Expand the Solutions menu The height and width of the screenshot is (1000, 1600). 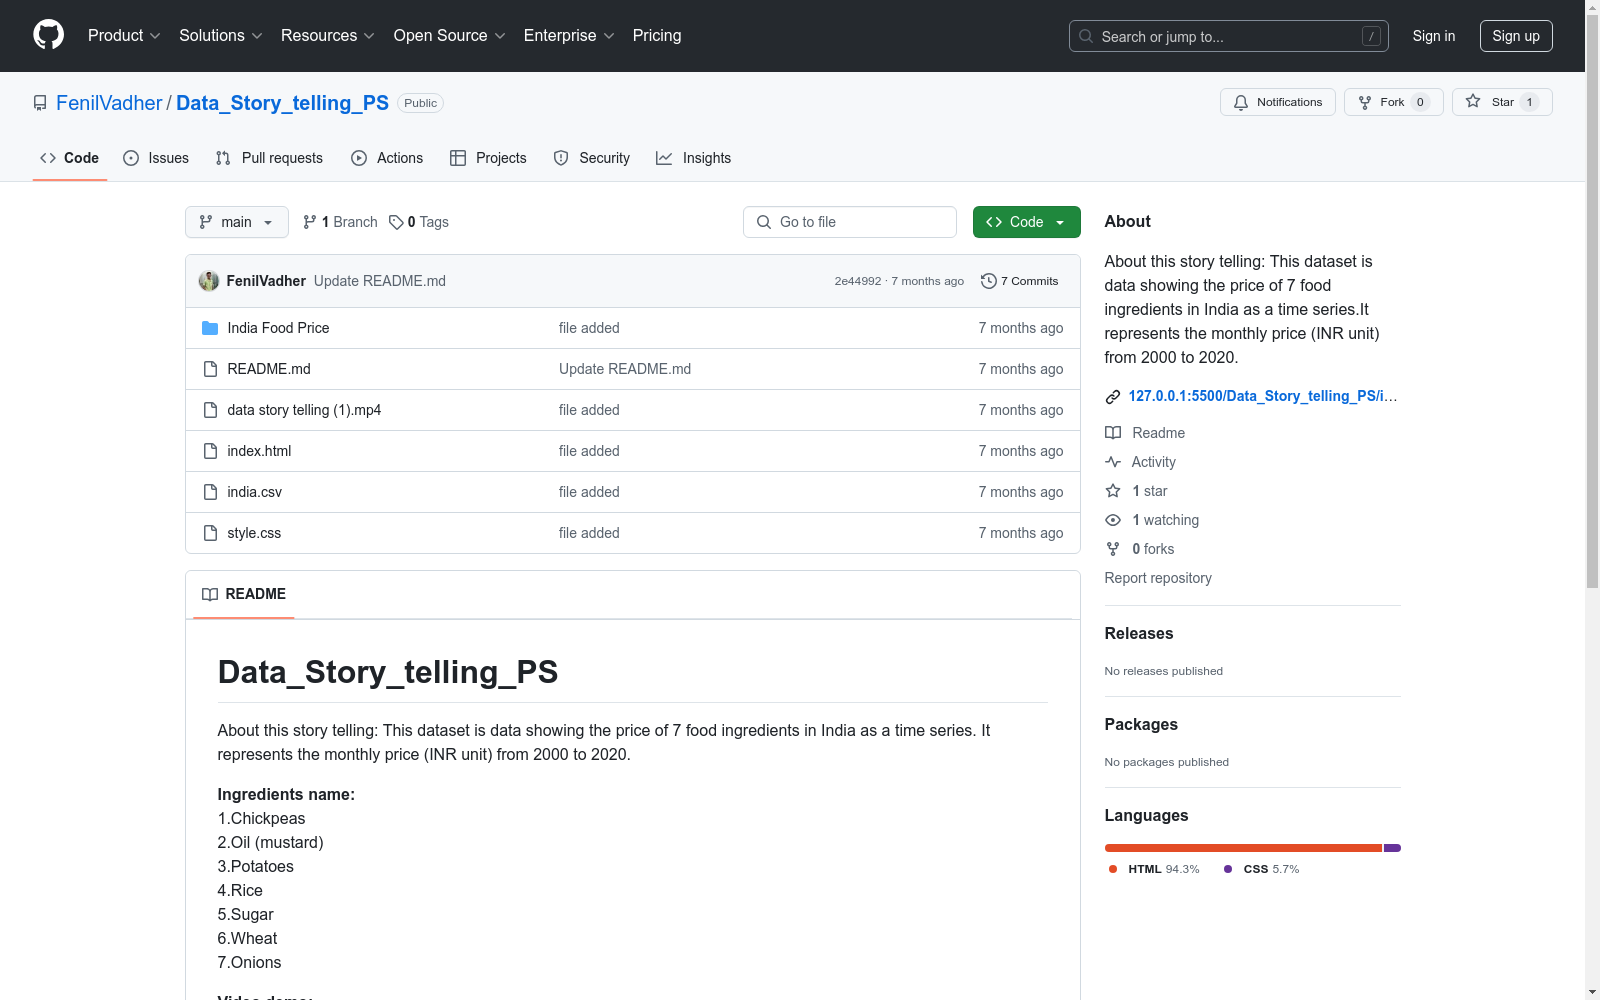[x=220, y=36]
